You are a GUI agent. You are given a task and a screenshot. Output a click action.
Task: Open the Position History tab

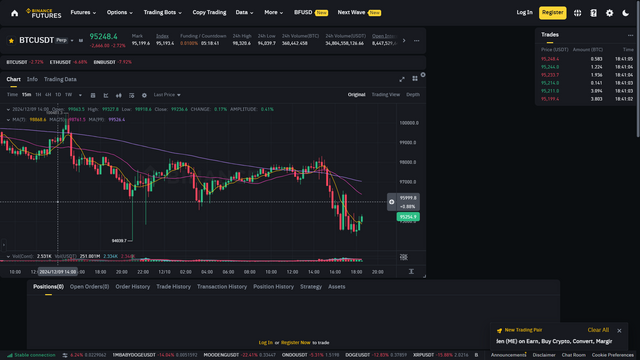[273, 287]
